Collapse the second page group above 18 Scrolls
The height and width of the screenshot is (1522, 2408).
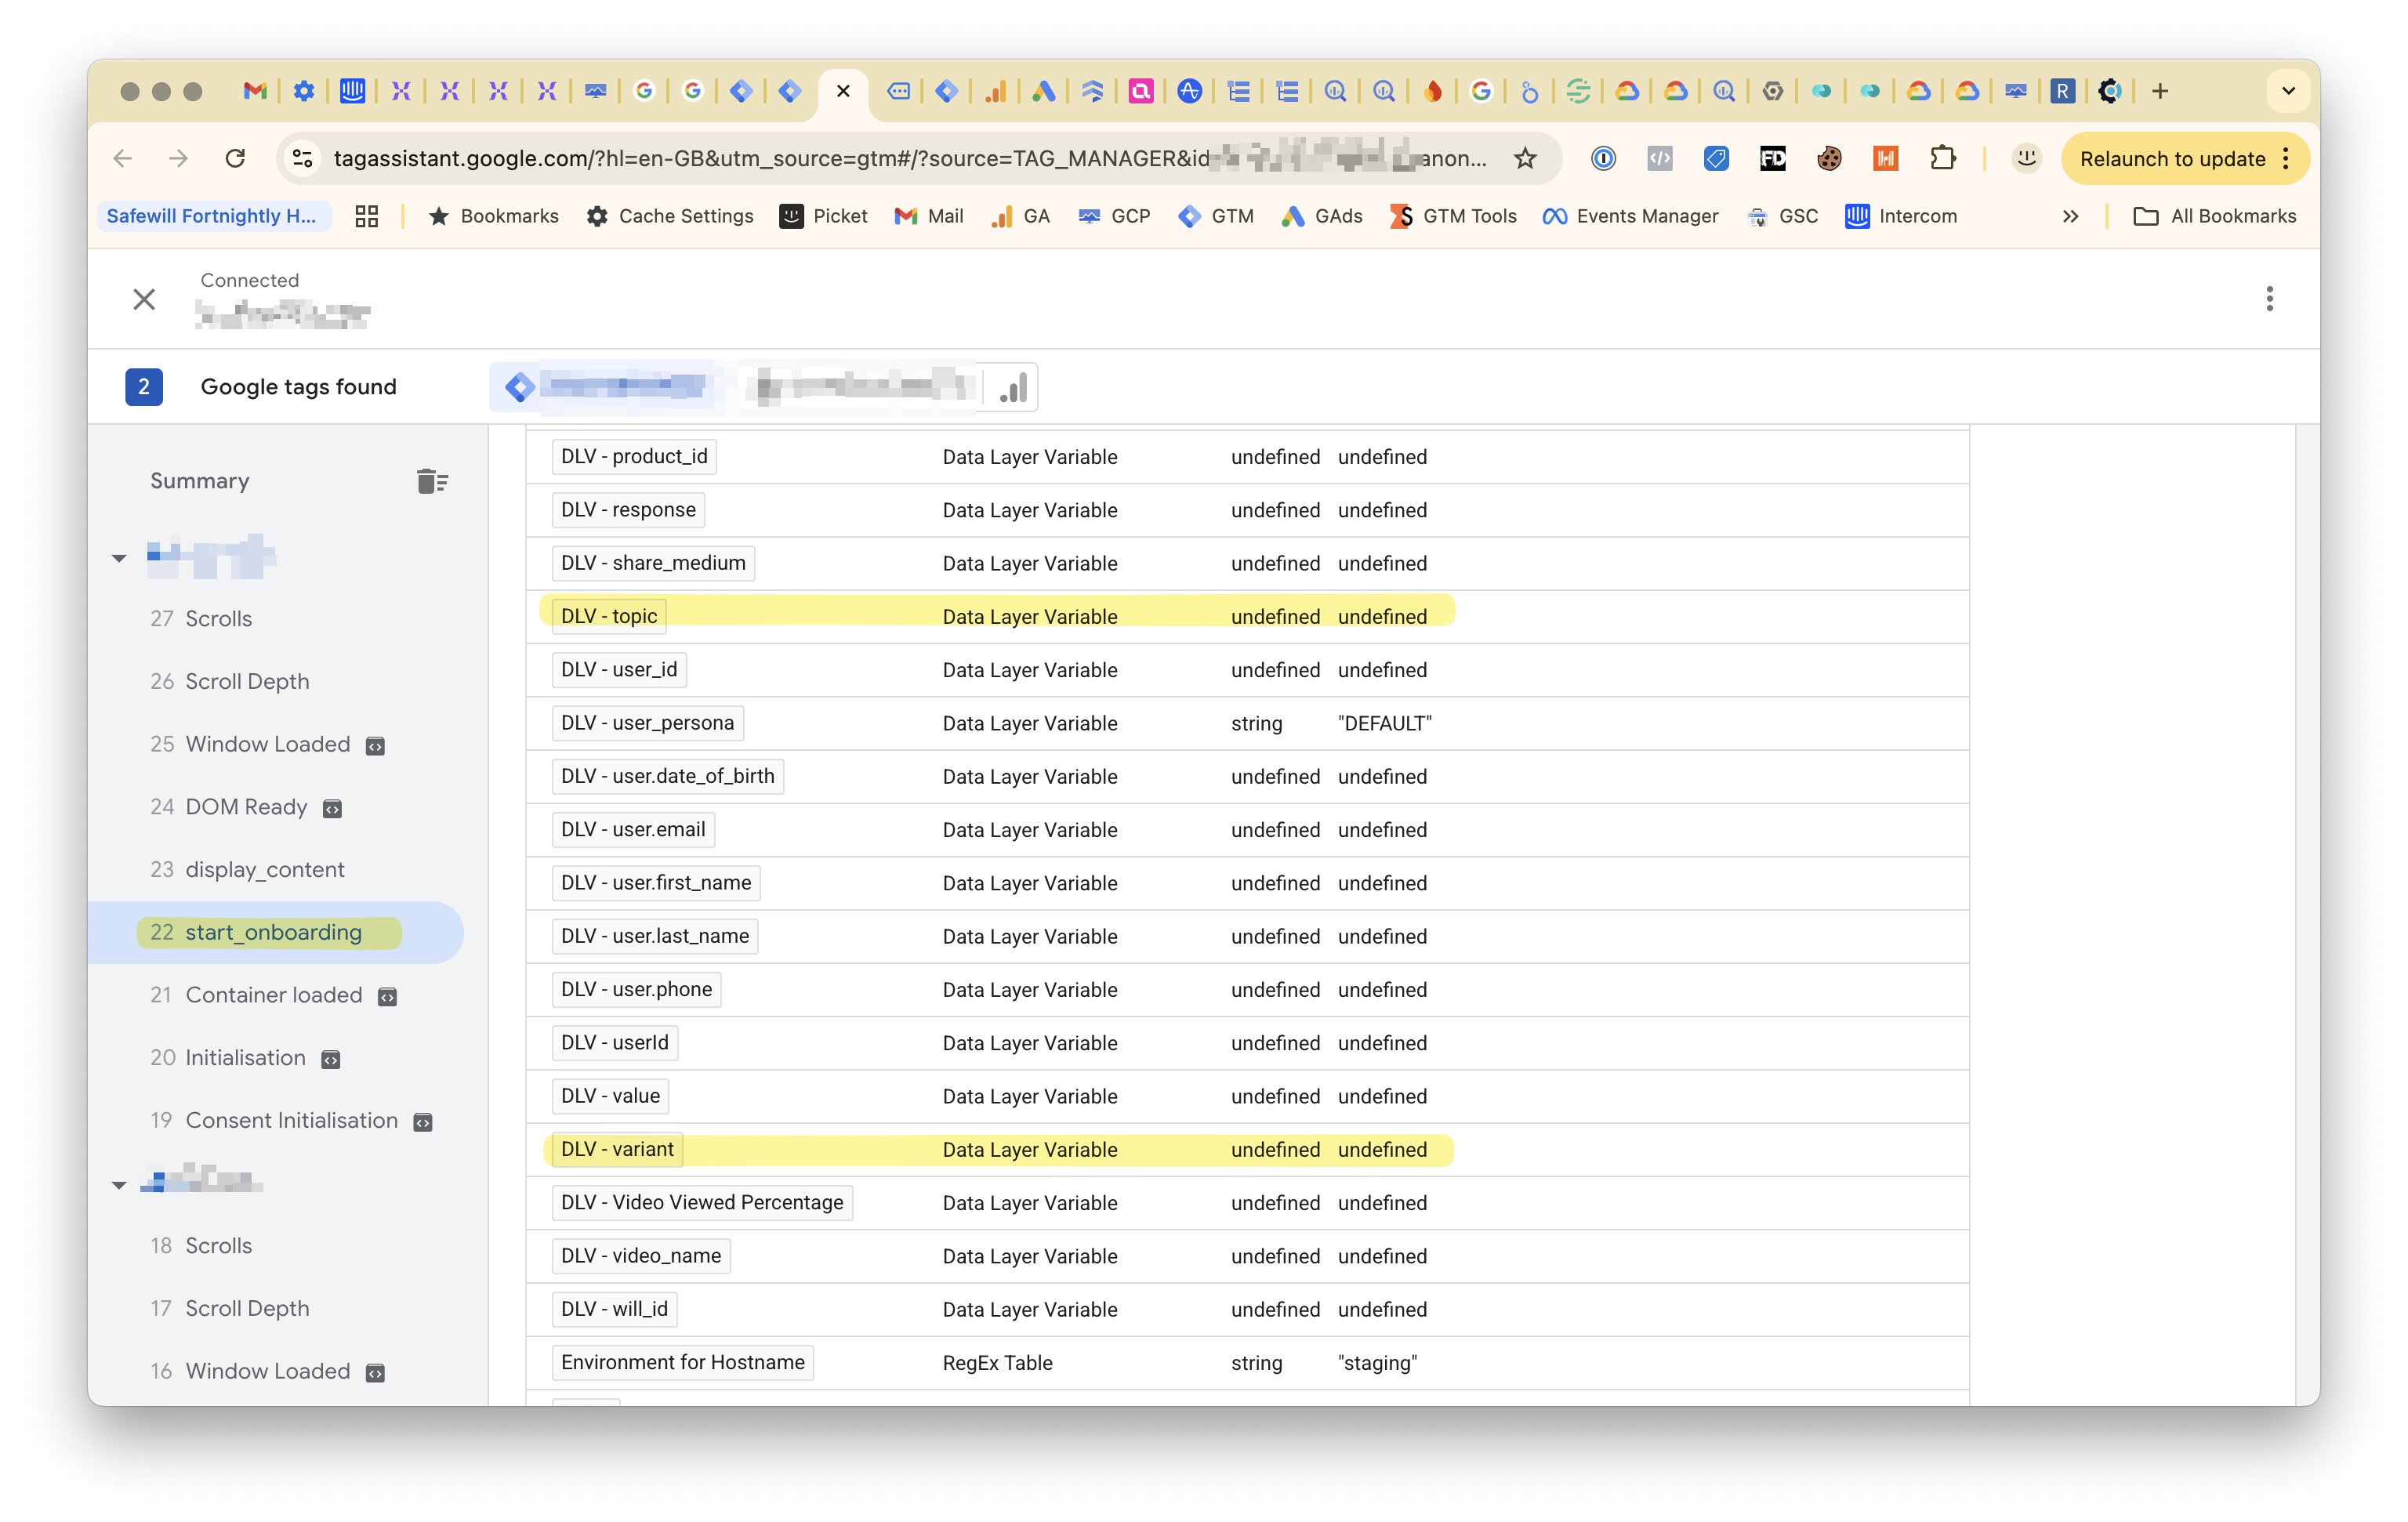tap(119, 1185)
